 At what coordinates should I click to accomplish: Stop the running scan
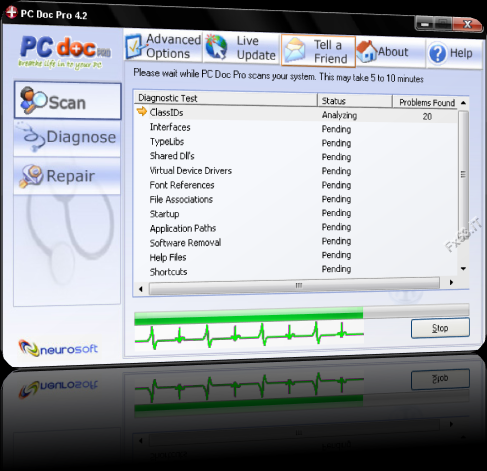pos(440,328)
